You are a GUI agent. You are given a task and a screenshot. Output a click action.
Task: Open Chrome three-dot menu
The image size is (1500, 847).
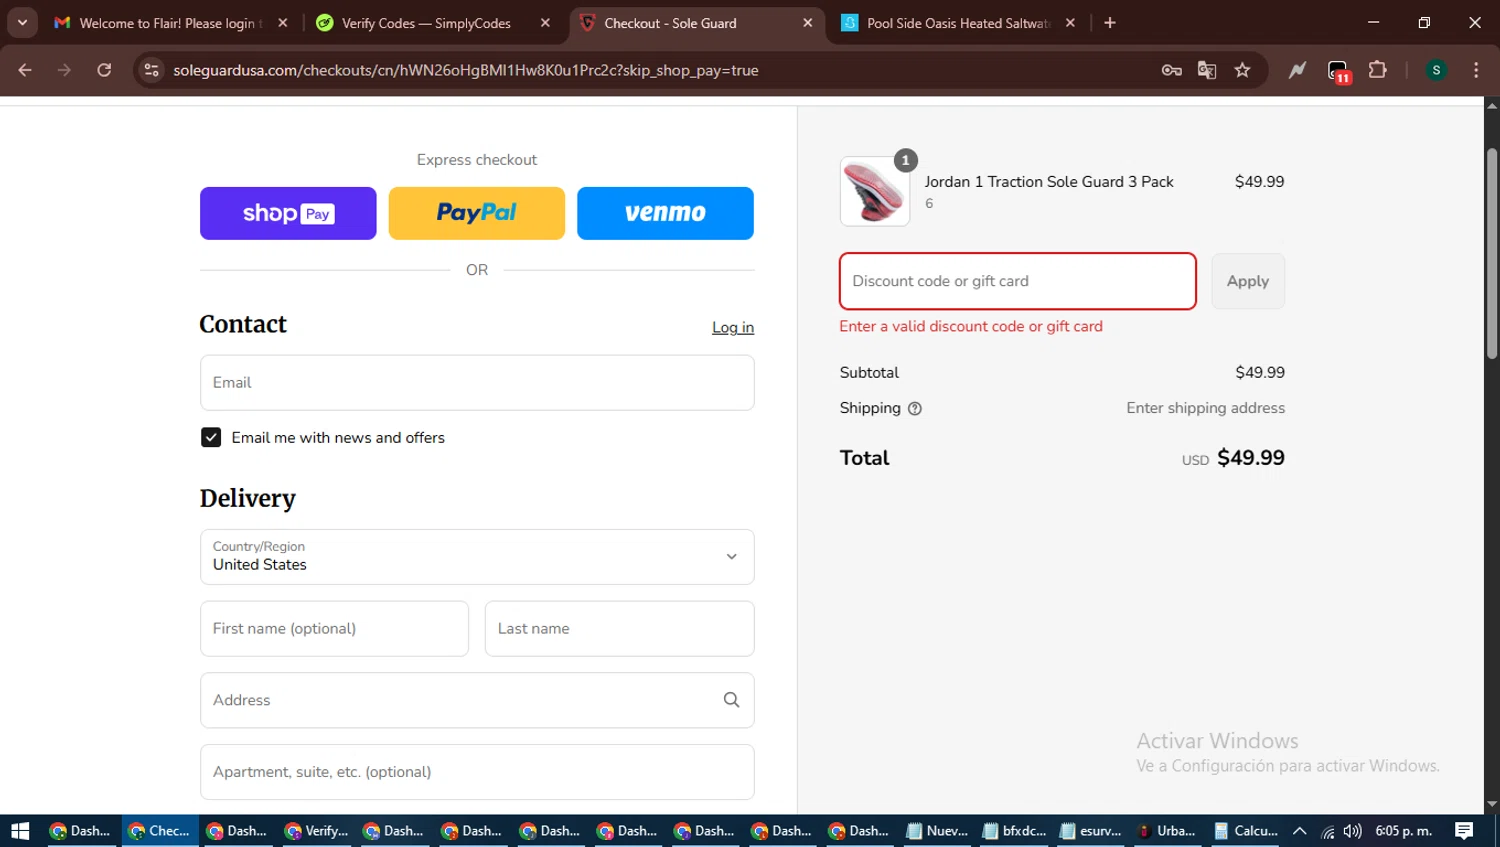pos(1476,70)
